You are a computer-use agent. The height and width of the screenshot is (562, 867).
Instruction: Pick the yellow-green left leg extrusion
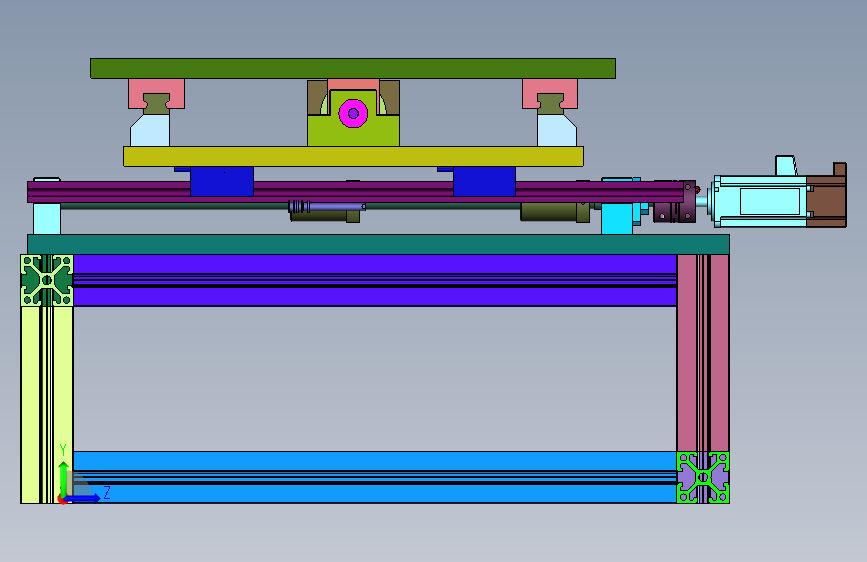47,404
